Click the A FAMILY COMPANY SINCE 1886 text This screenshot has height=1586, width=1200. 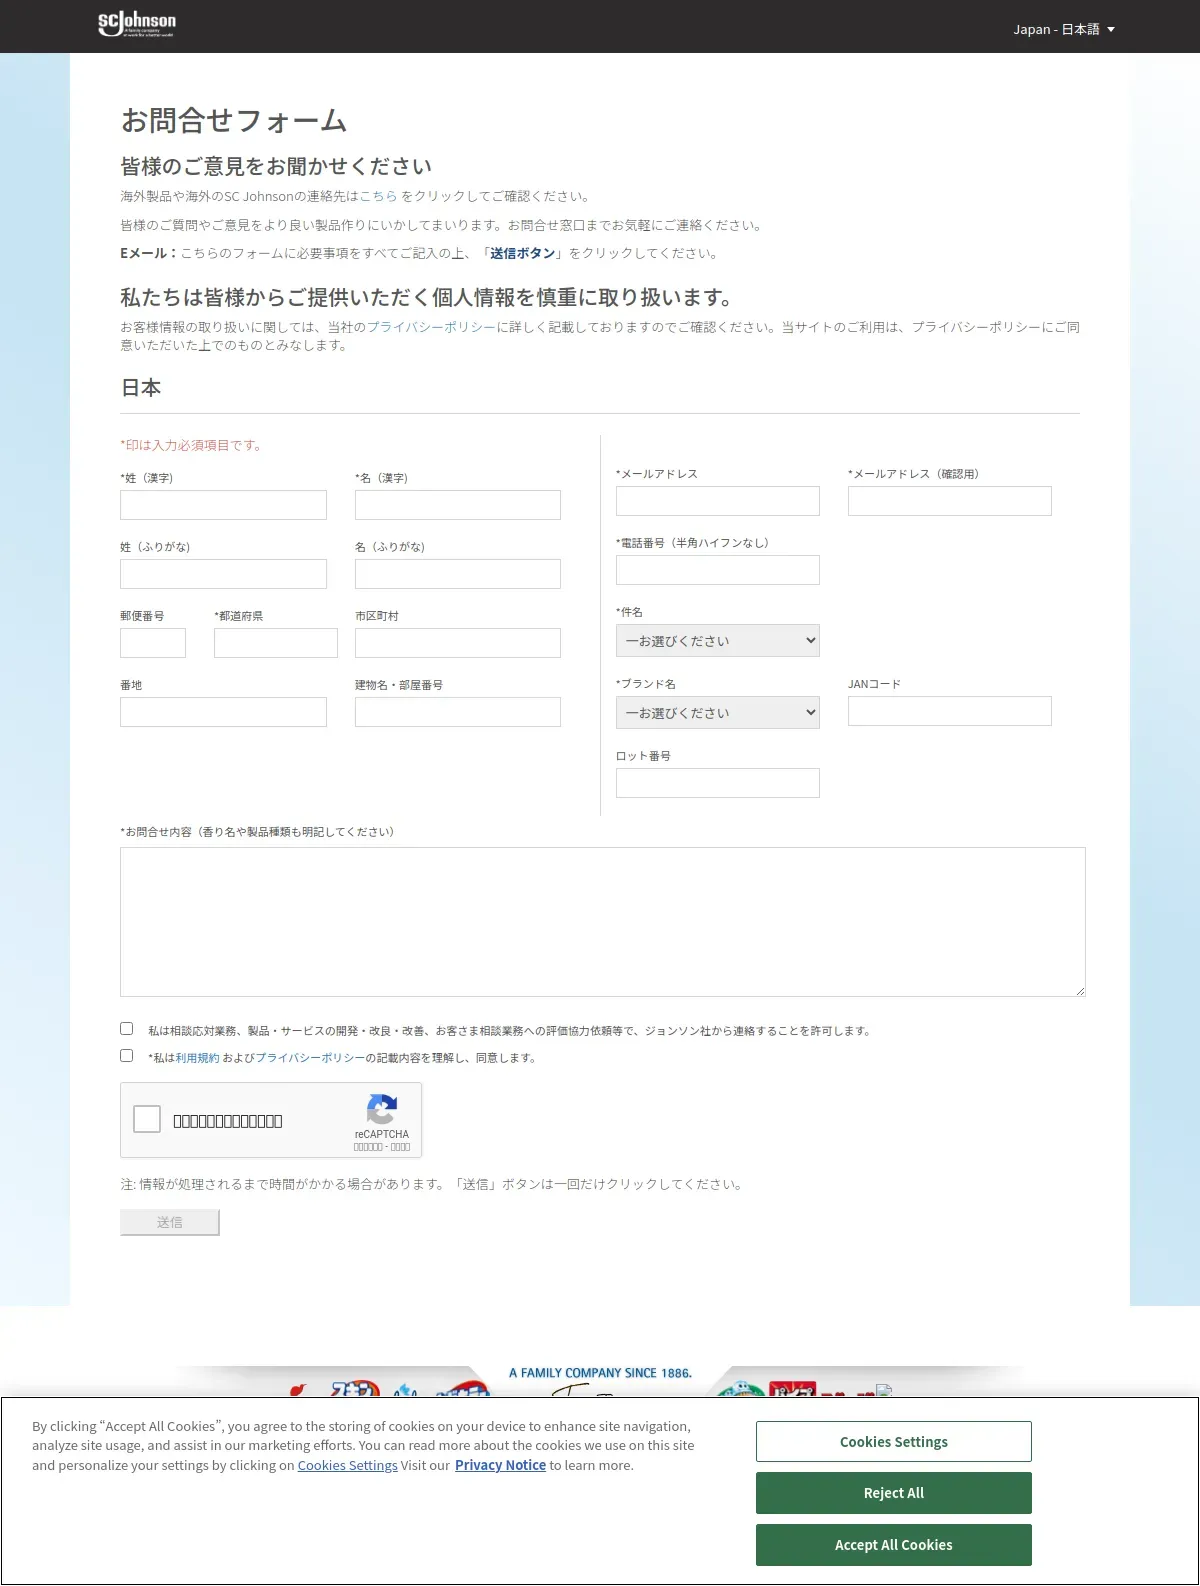tap(600, 1373)
